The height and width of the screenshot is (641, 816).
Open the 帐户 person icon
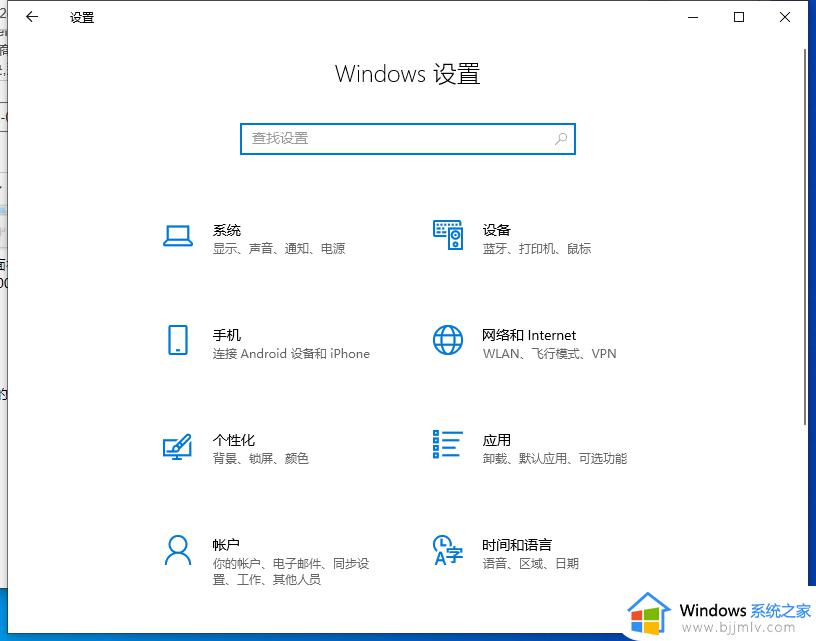coord(178,550)
